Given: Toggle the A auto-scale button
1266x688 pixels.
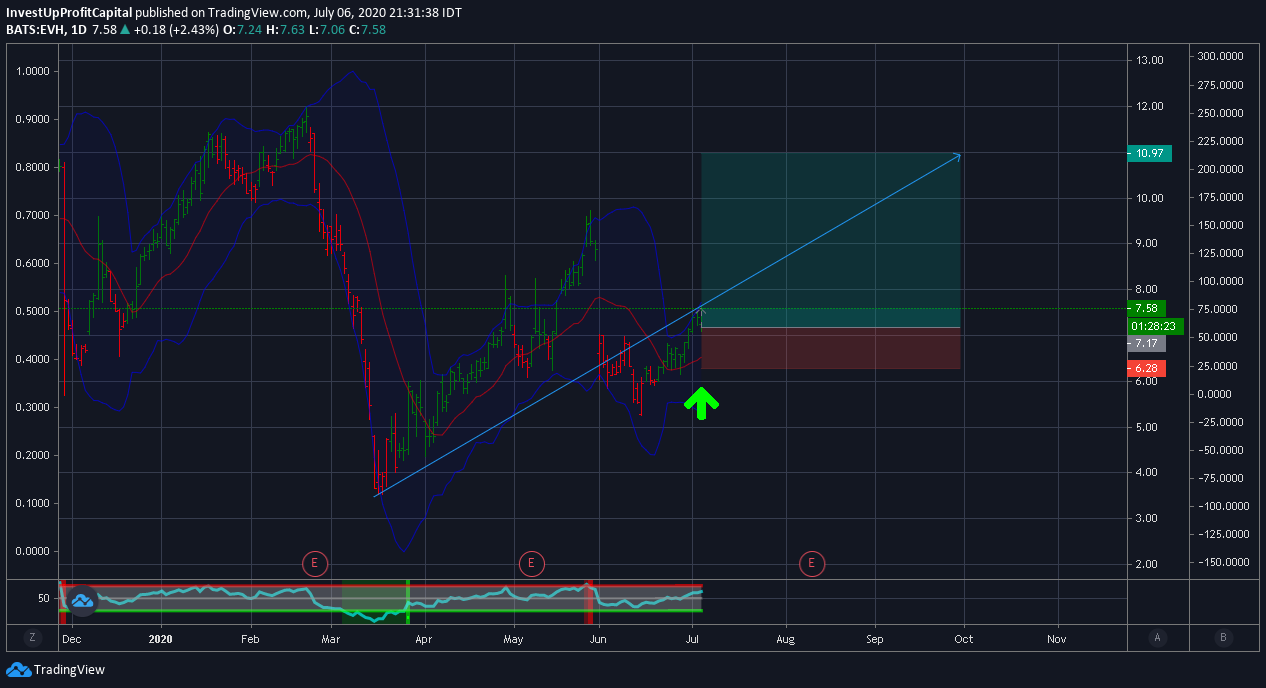Looking at the screenshot, I should pos(1157,638).
